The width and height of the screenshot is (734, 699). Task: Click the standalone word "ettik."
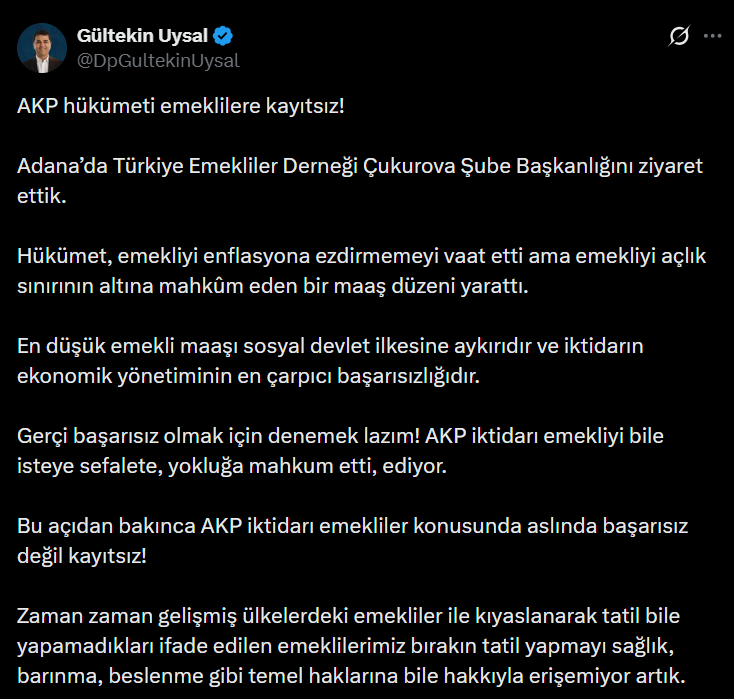point(42,196)
